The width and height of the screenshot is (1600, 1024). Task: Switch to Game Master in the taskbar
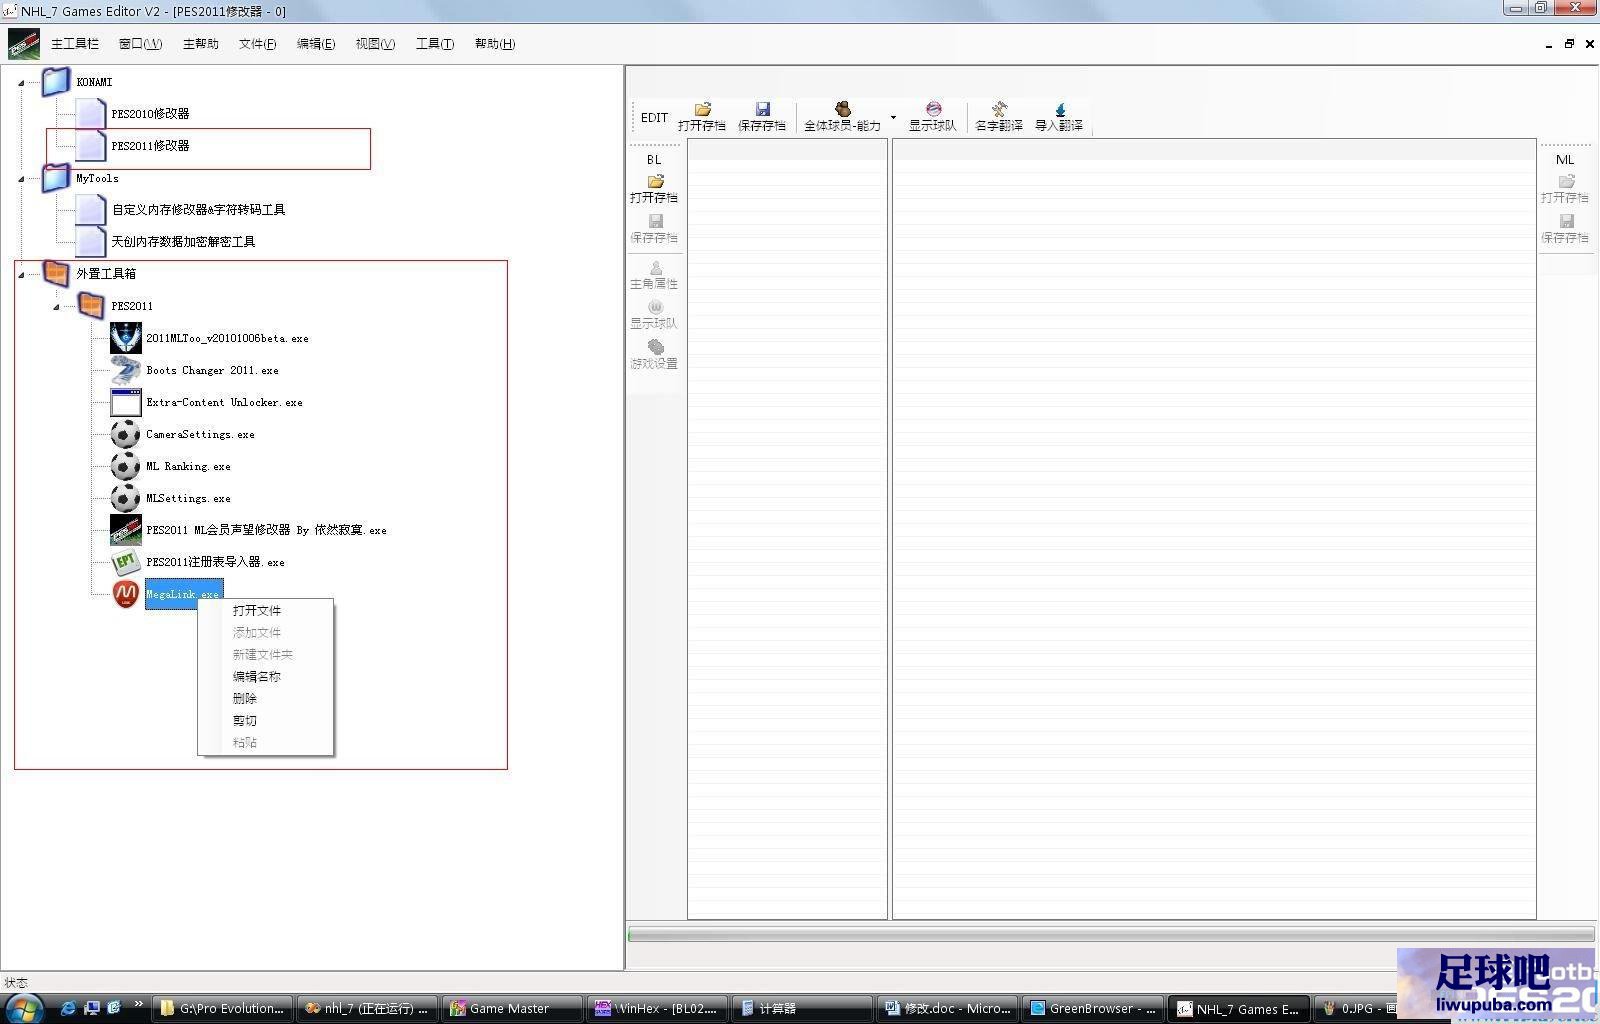point(511,1008)
